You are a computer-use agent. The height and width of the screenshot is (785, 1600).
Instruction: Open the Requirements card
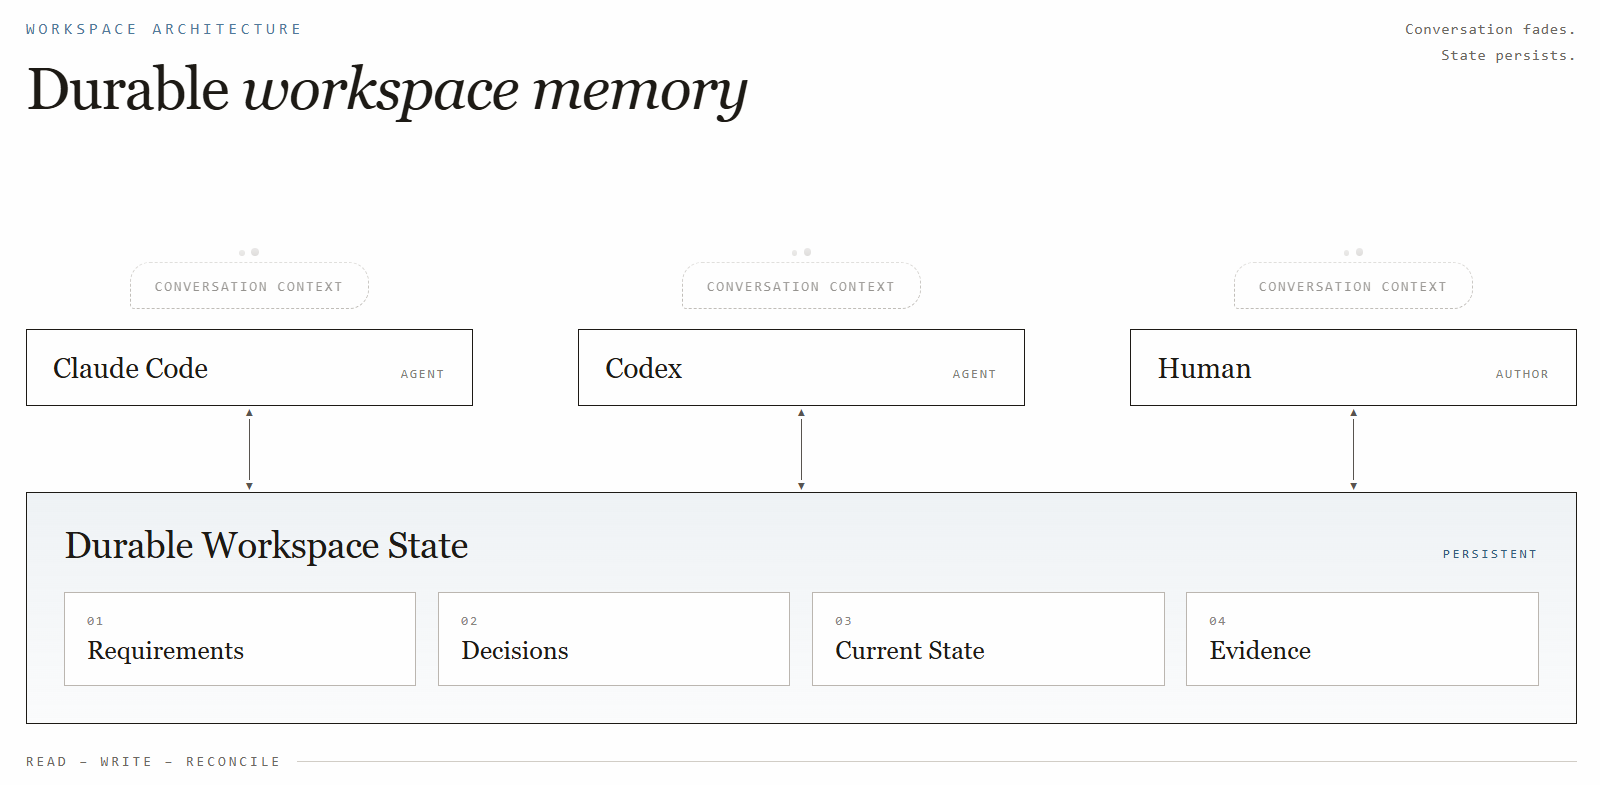click(240, 639)
